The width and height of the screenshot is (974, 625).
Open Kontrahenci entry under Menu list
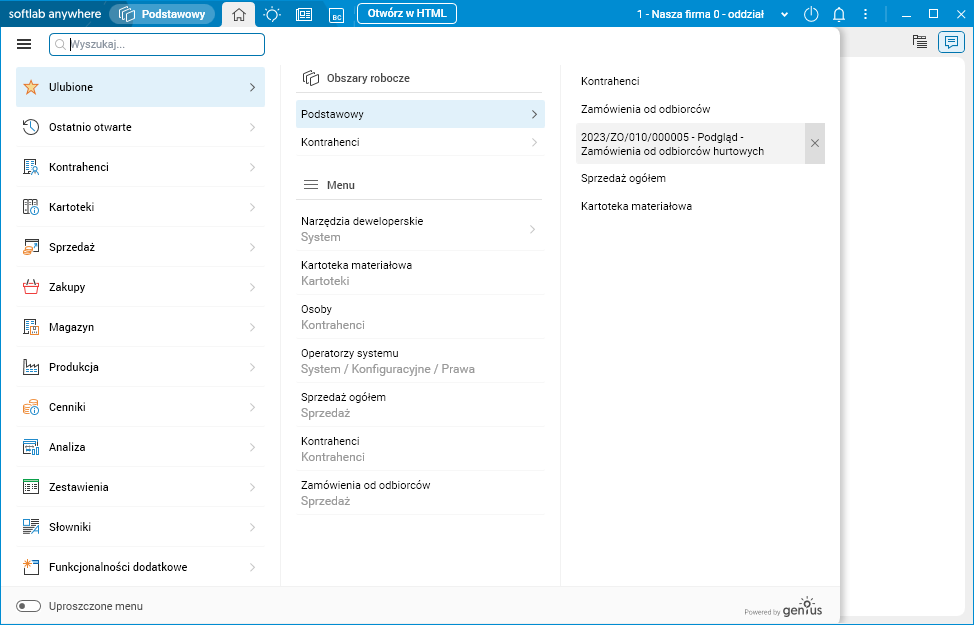[420, 449]
